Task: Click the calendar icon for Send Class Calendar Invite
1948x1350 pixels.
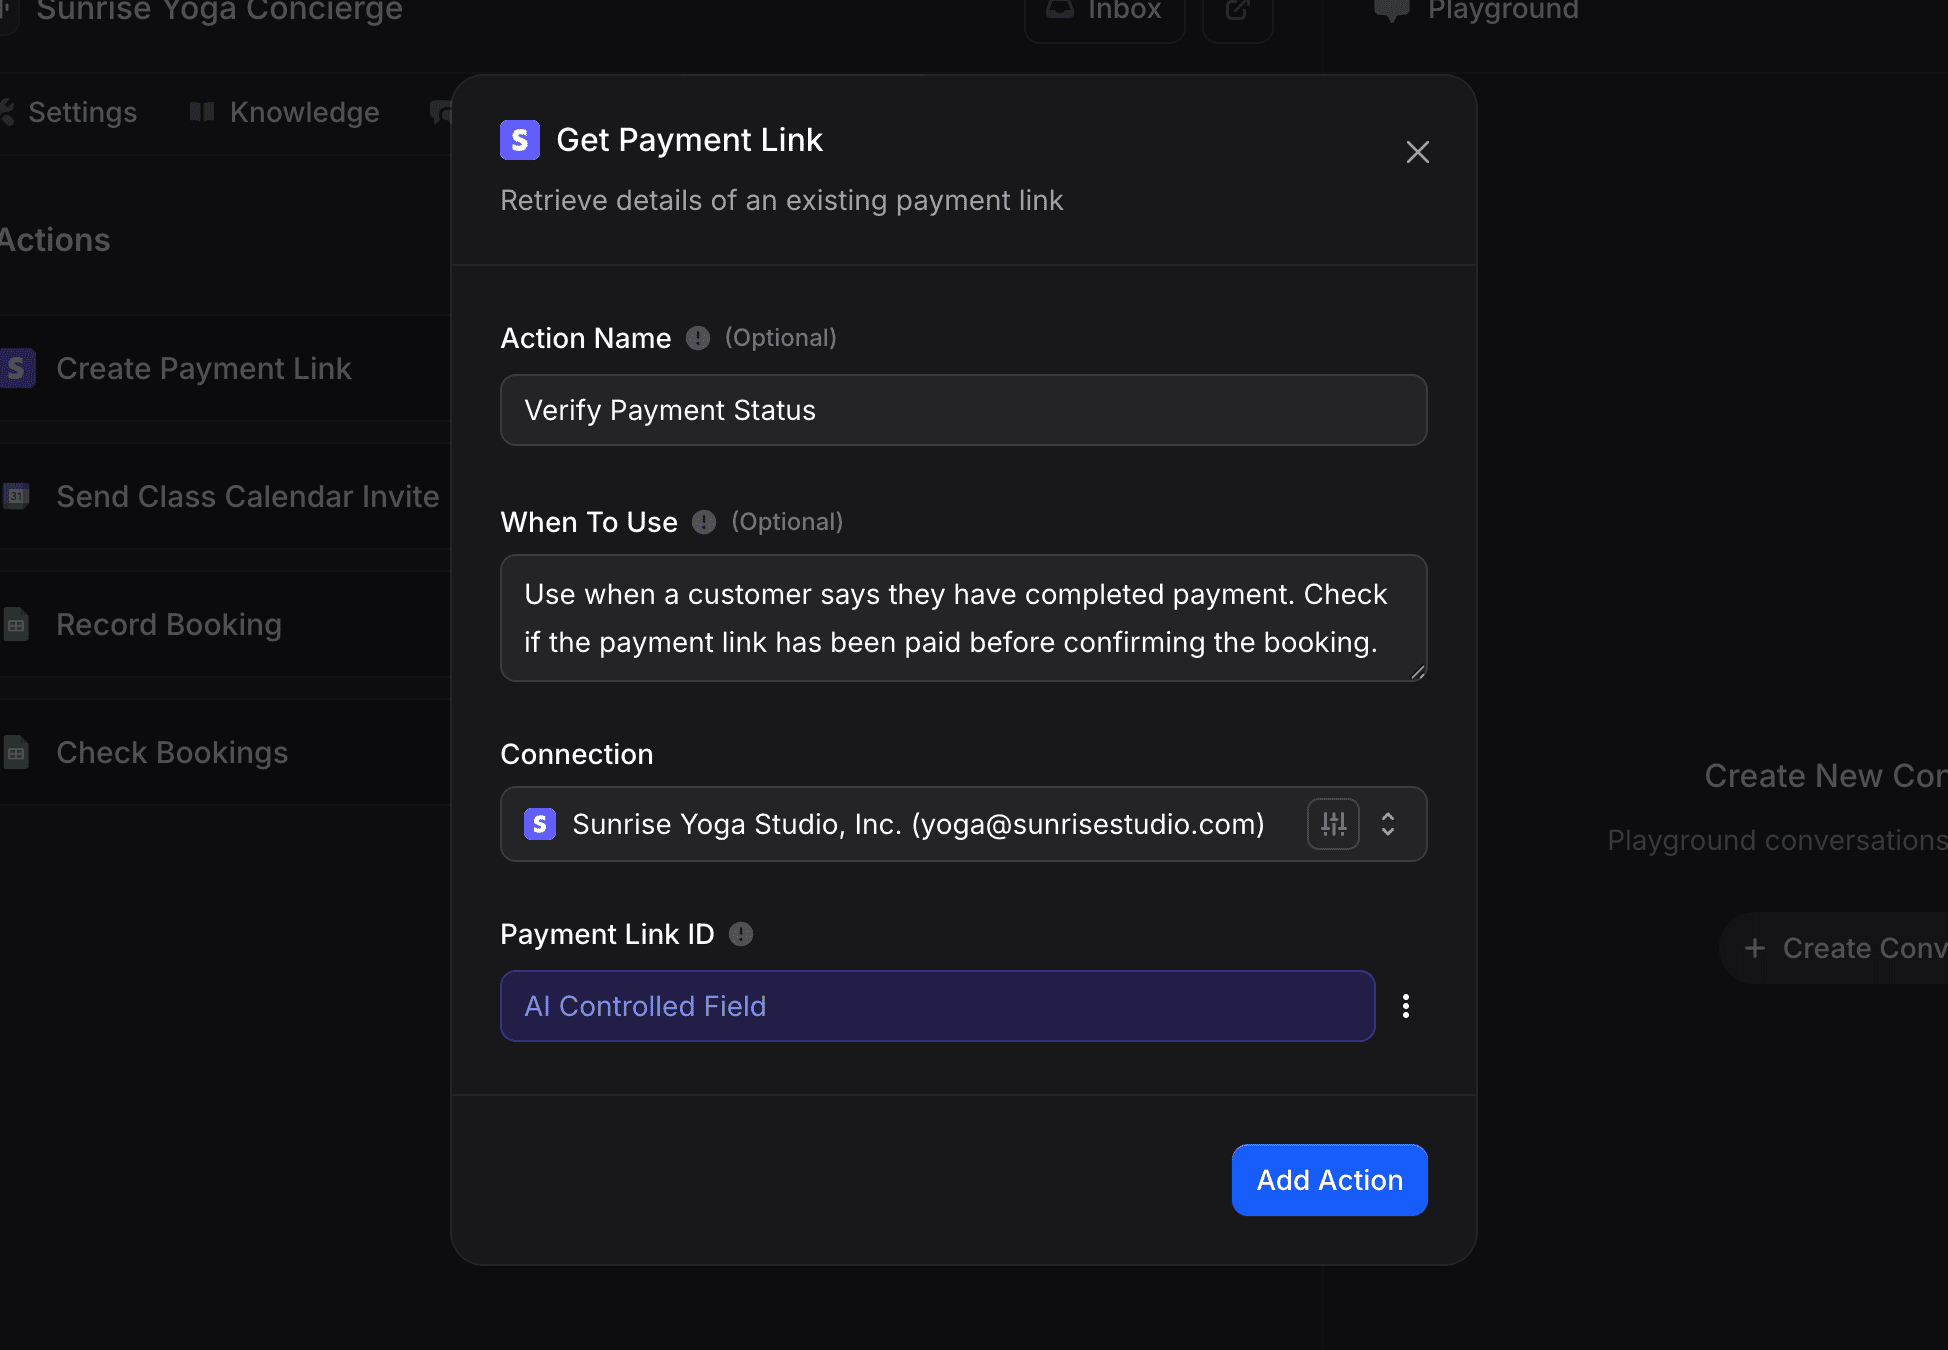Action: tap(17, 496)
